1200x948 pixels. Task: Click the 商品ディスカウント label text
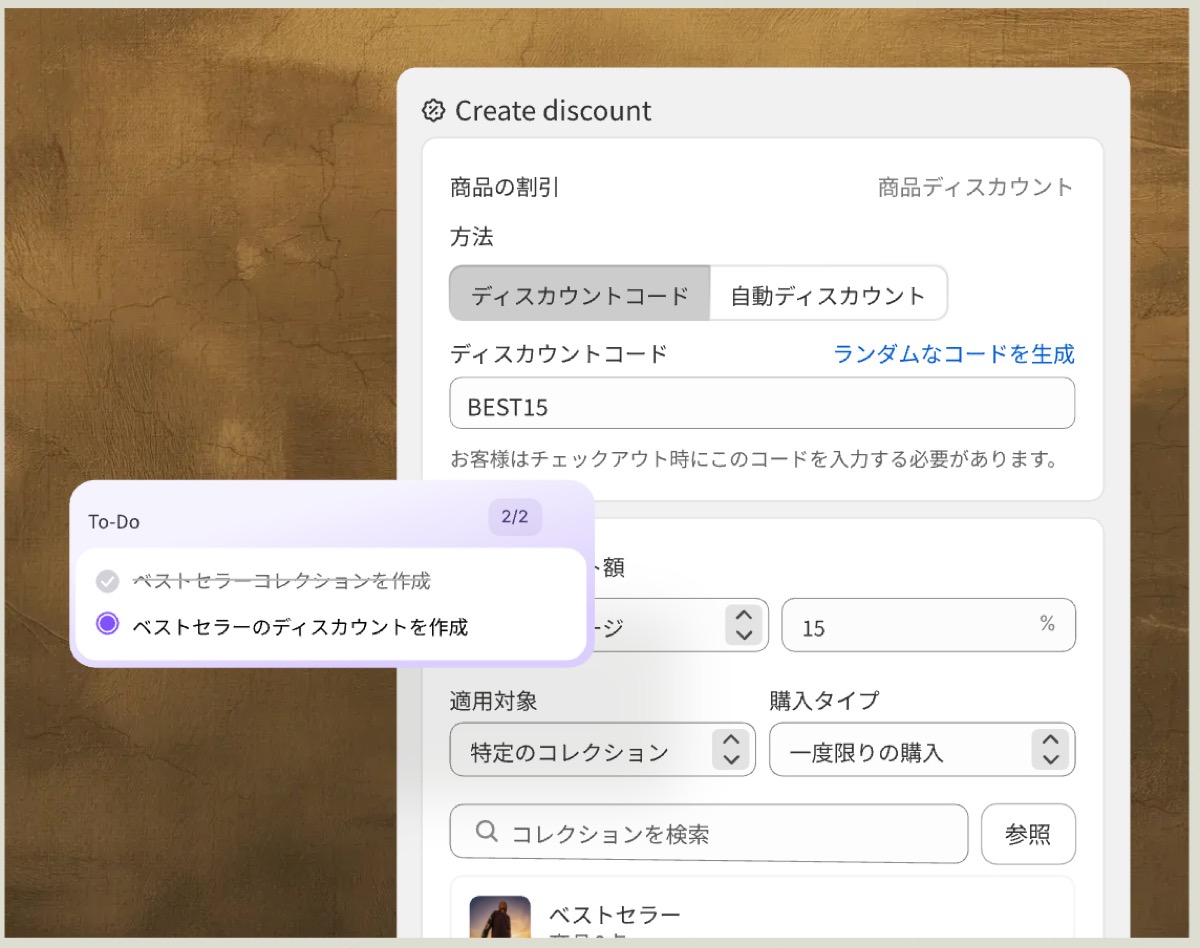coord(975,187)
